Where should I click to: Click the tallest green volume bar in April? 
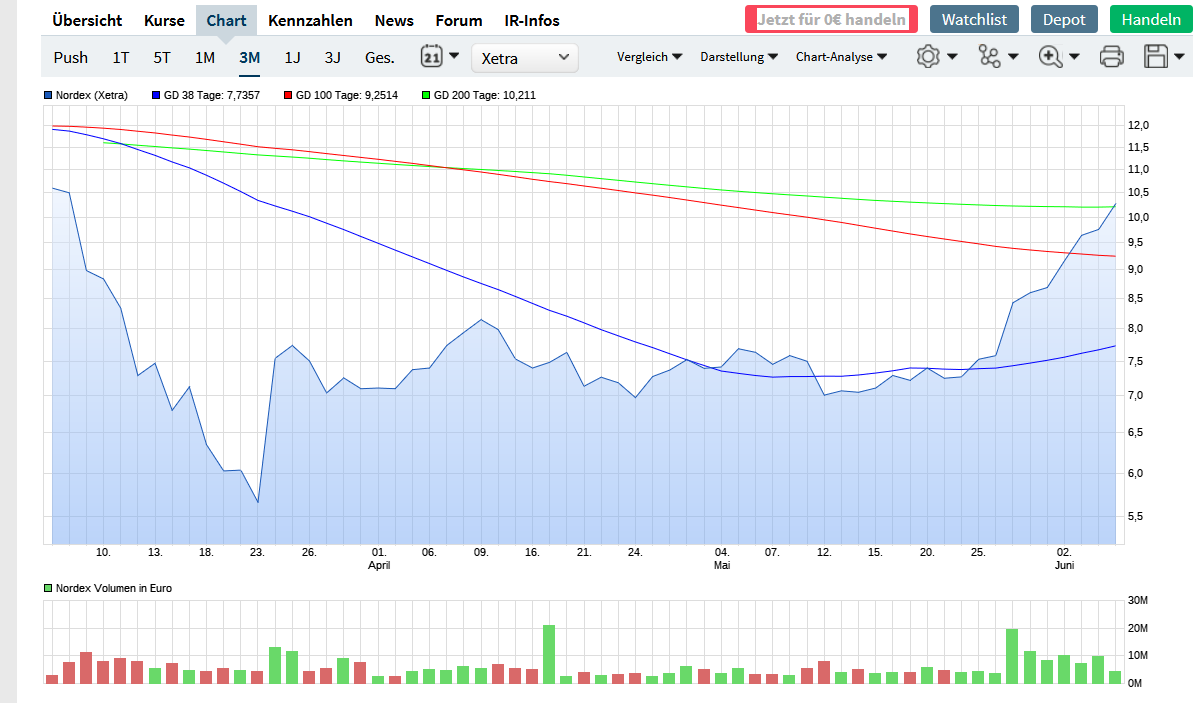pyautogui.click(x=549, y=654)
